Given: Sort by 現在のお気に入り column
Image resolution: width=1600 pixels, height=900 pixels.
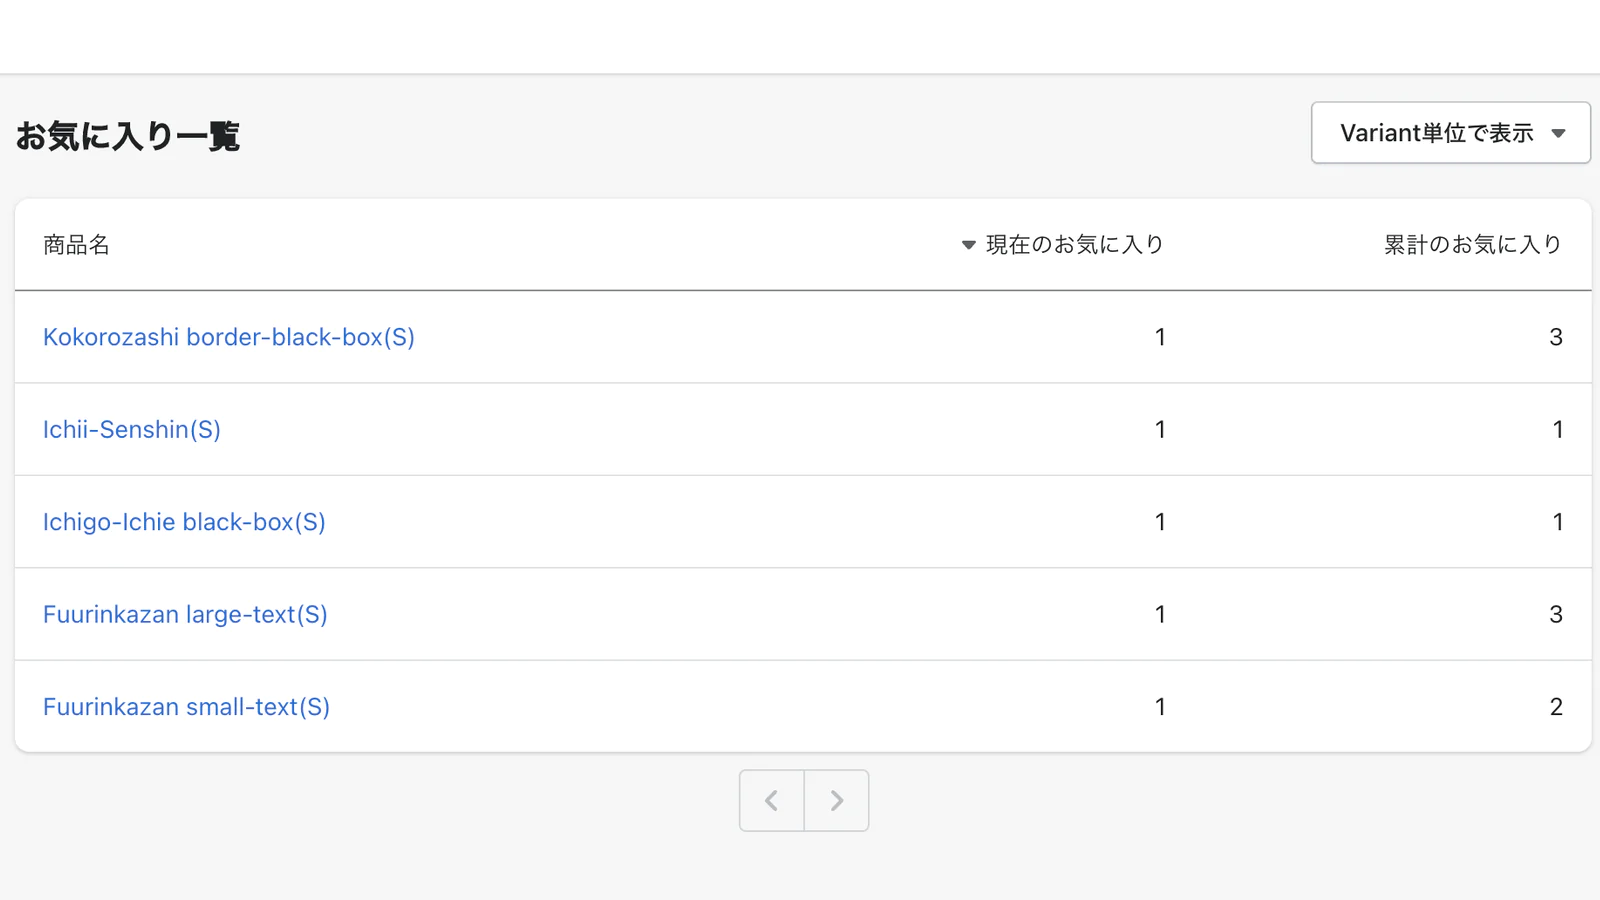Looking at the screenshot, I should coord(1074,245).
